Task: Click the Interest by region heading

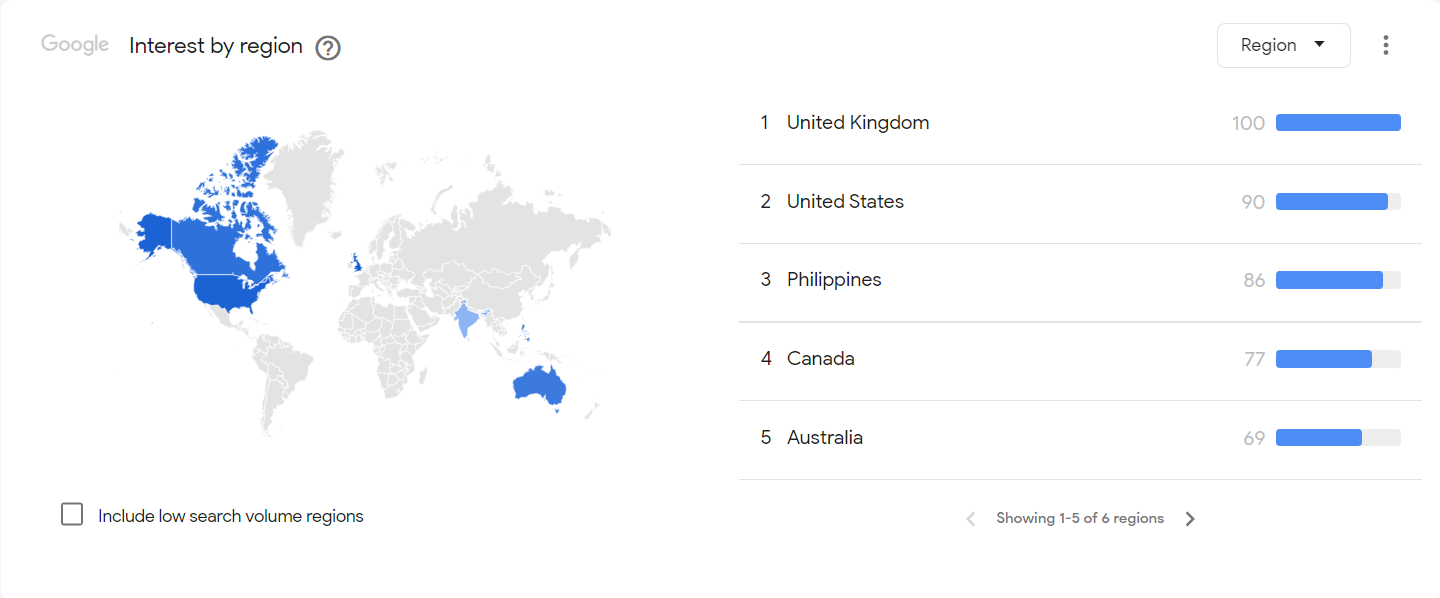Action: pos(216,46)
